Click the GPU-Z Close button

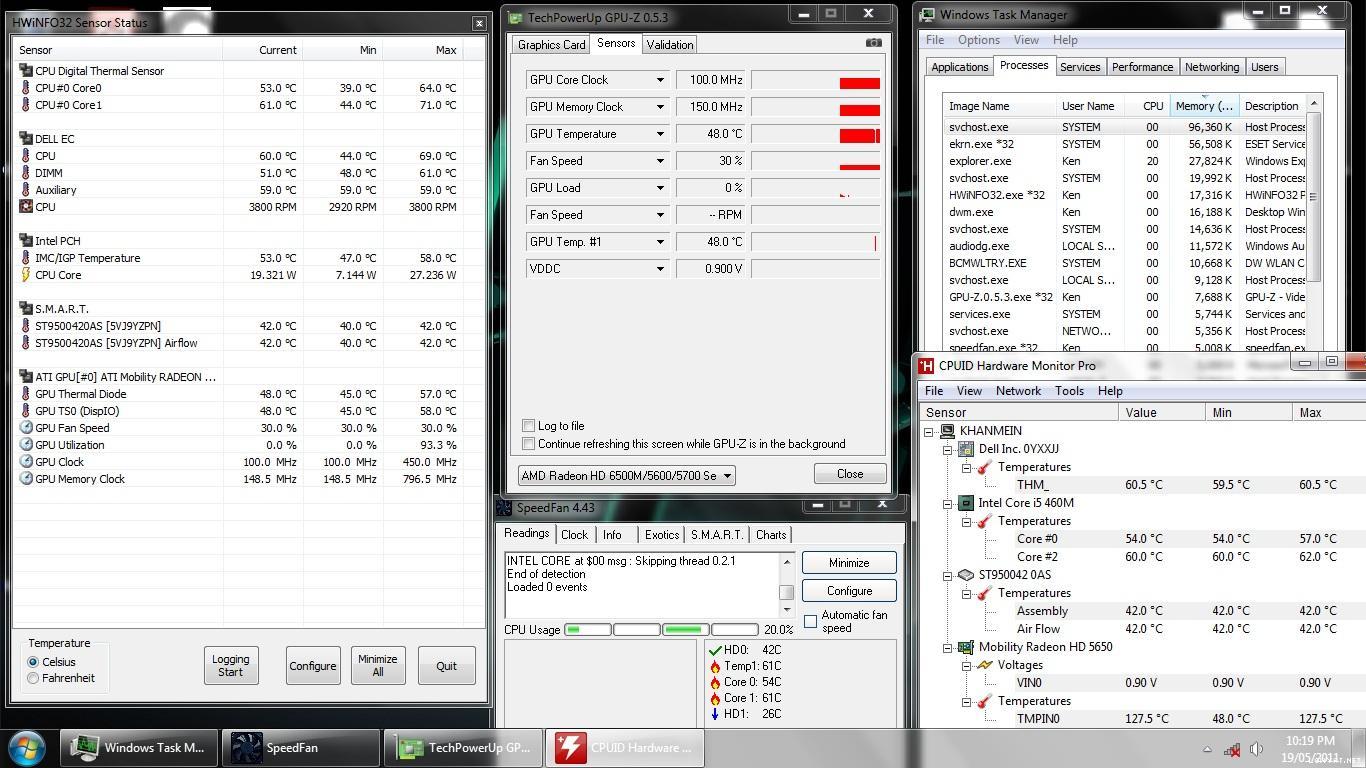coord(850,474)
